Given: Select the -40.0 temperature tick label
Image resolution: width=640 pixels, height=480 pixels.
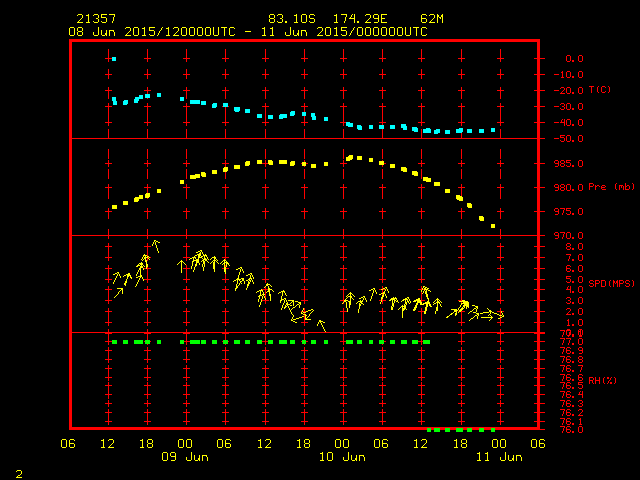Looking at the screenshot, I should point(569,123).
